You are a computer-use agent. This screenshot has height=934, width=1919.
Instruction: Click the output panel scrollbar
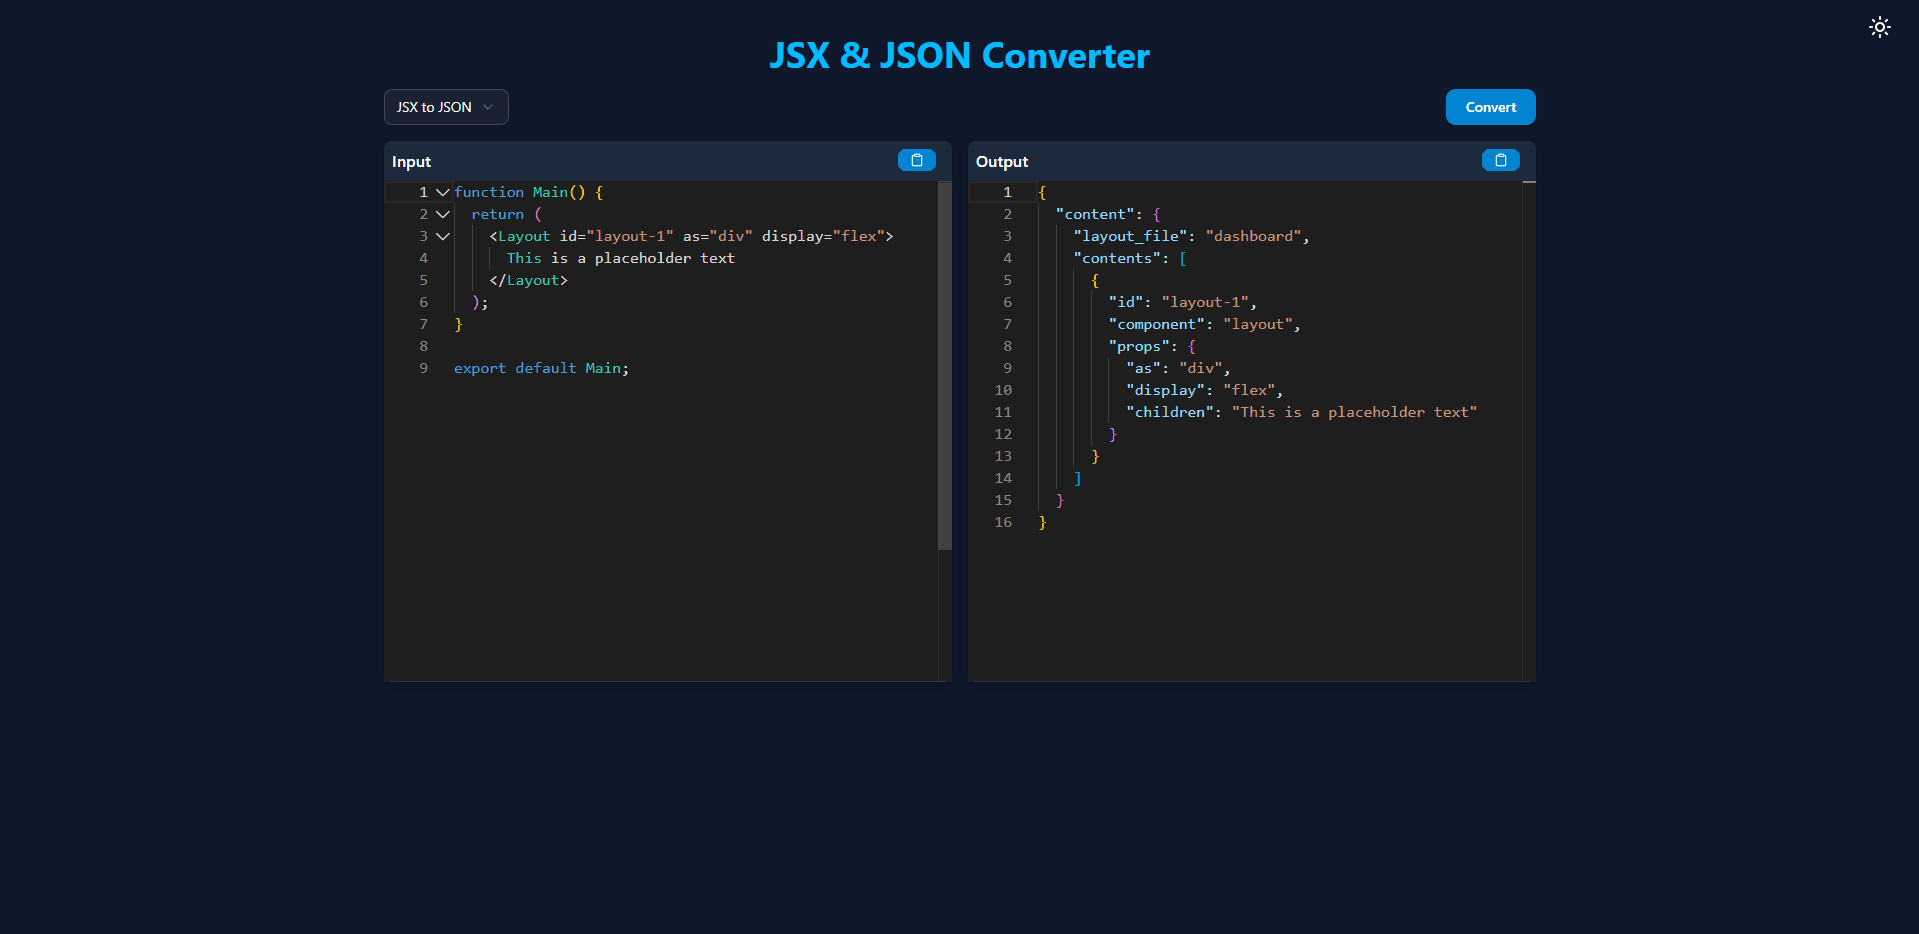(1529, 182)
